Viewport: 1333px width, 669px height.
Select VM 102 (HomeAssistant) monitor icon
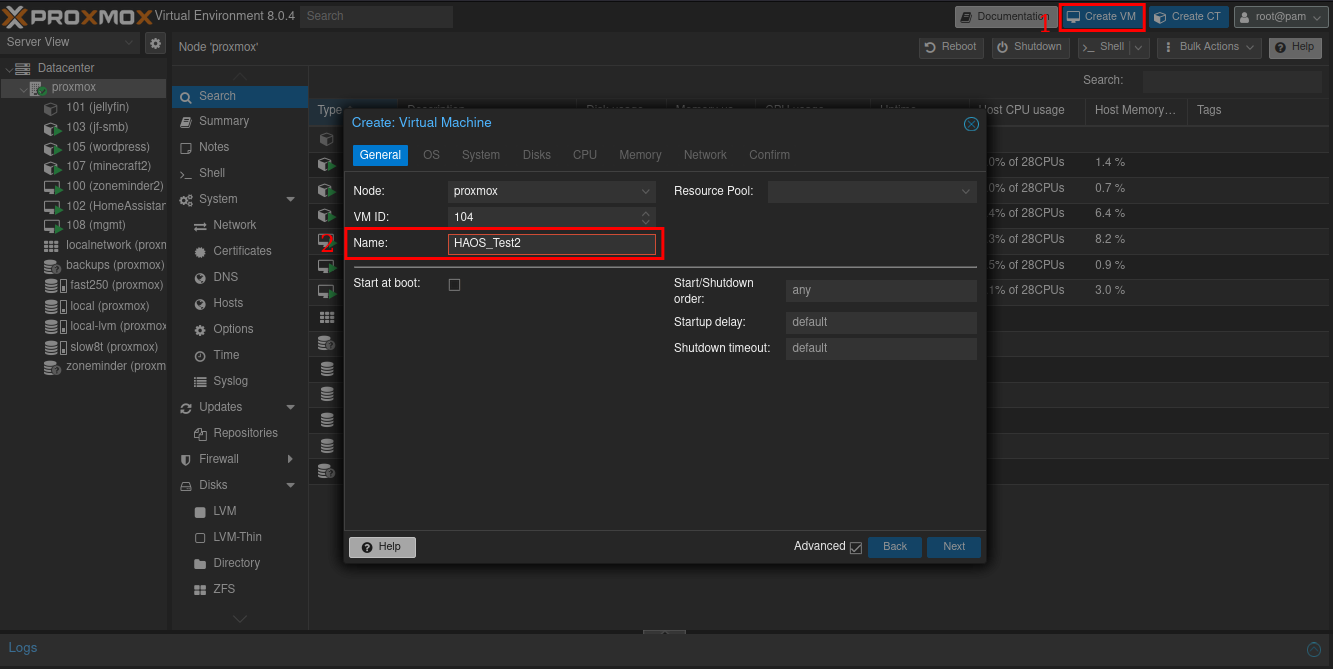coord(51,207)
